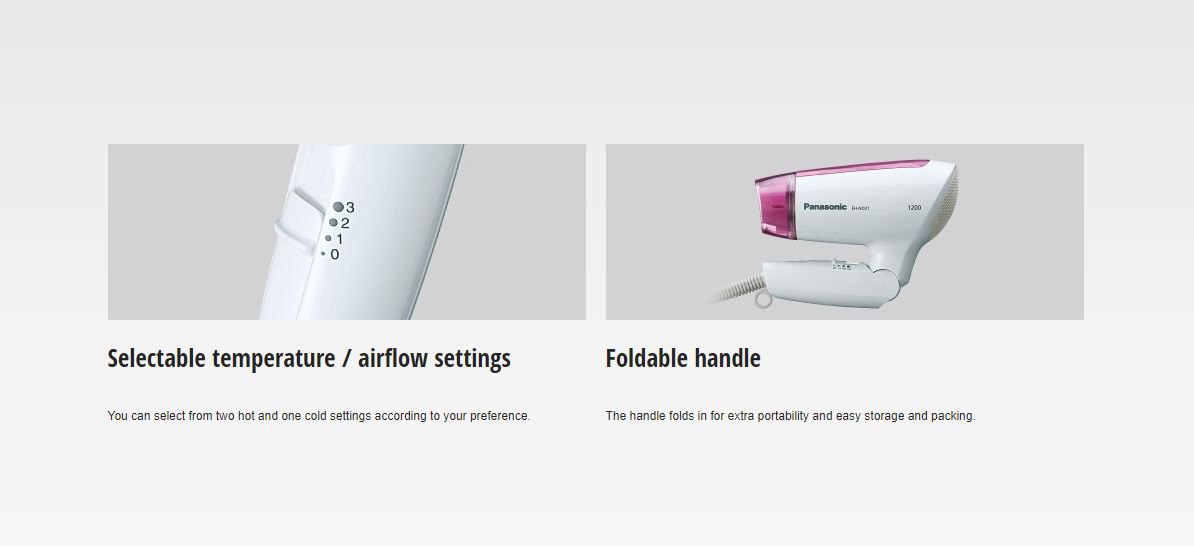Image resolution: width=1194 pixels, height=546 pixels.
Task: Click the Foldable handle heading
Action: tap(683, 359)
